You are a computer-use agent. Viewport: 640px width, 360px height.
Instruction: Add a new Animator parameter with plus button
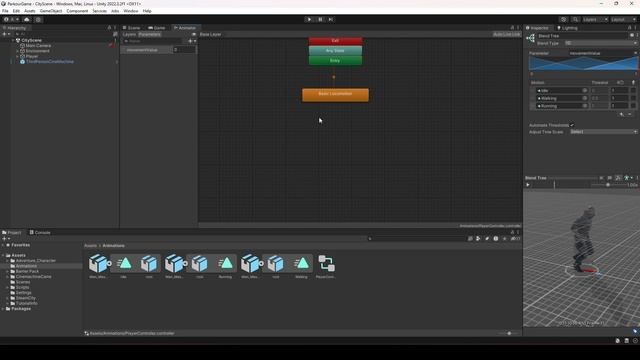191,41
